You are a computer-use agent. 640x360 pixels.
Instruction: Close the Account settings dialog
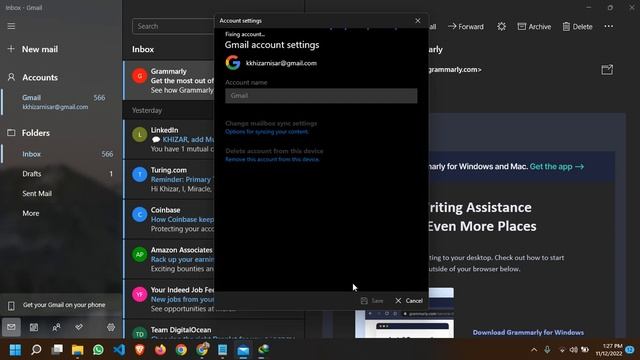click(418, 20)
